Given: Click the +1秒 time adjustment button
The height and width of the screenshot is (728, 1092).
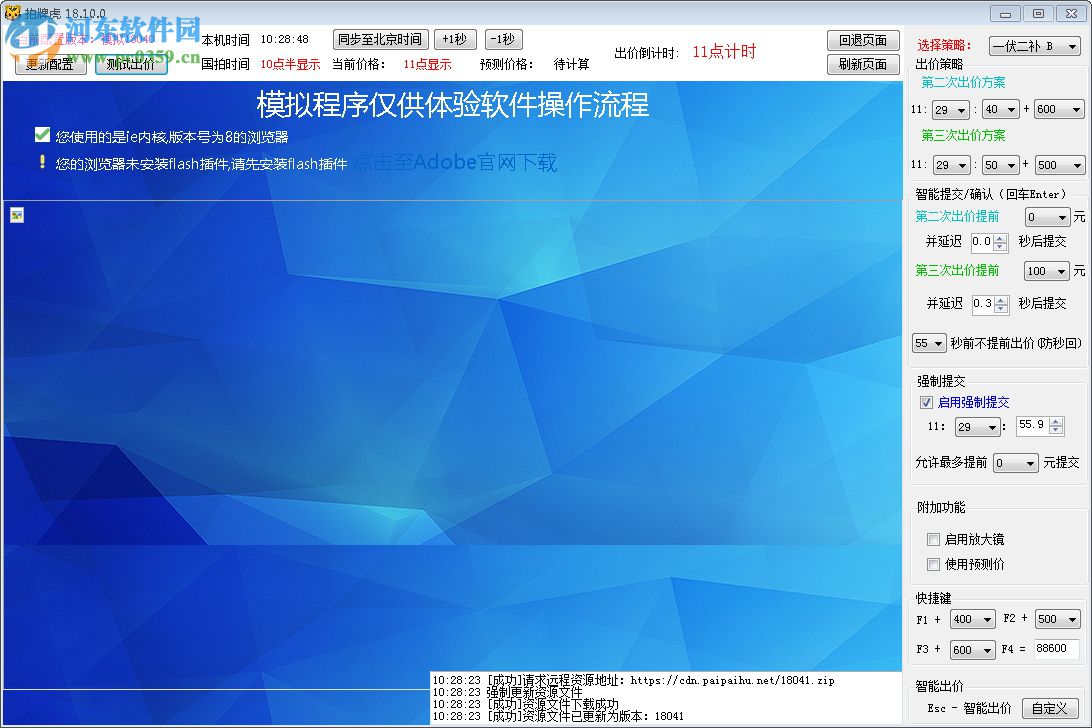Looking at the screenshot, I should [x=455, y=39].
